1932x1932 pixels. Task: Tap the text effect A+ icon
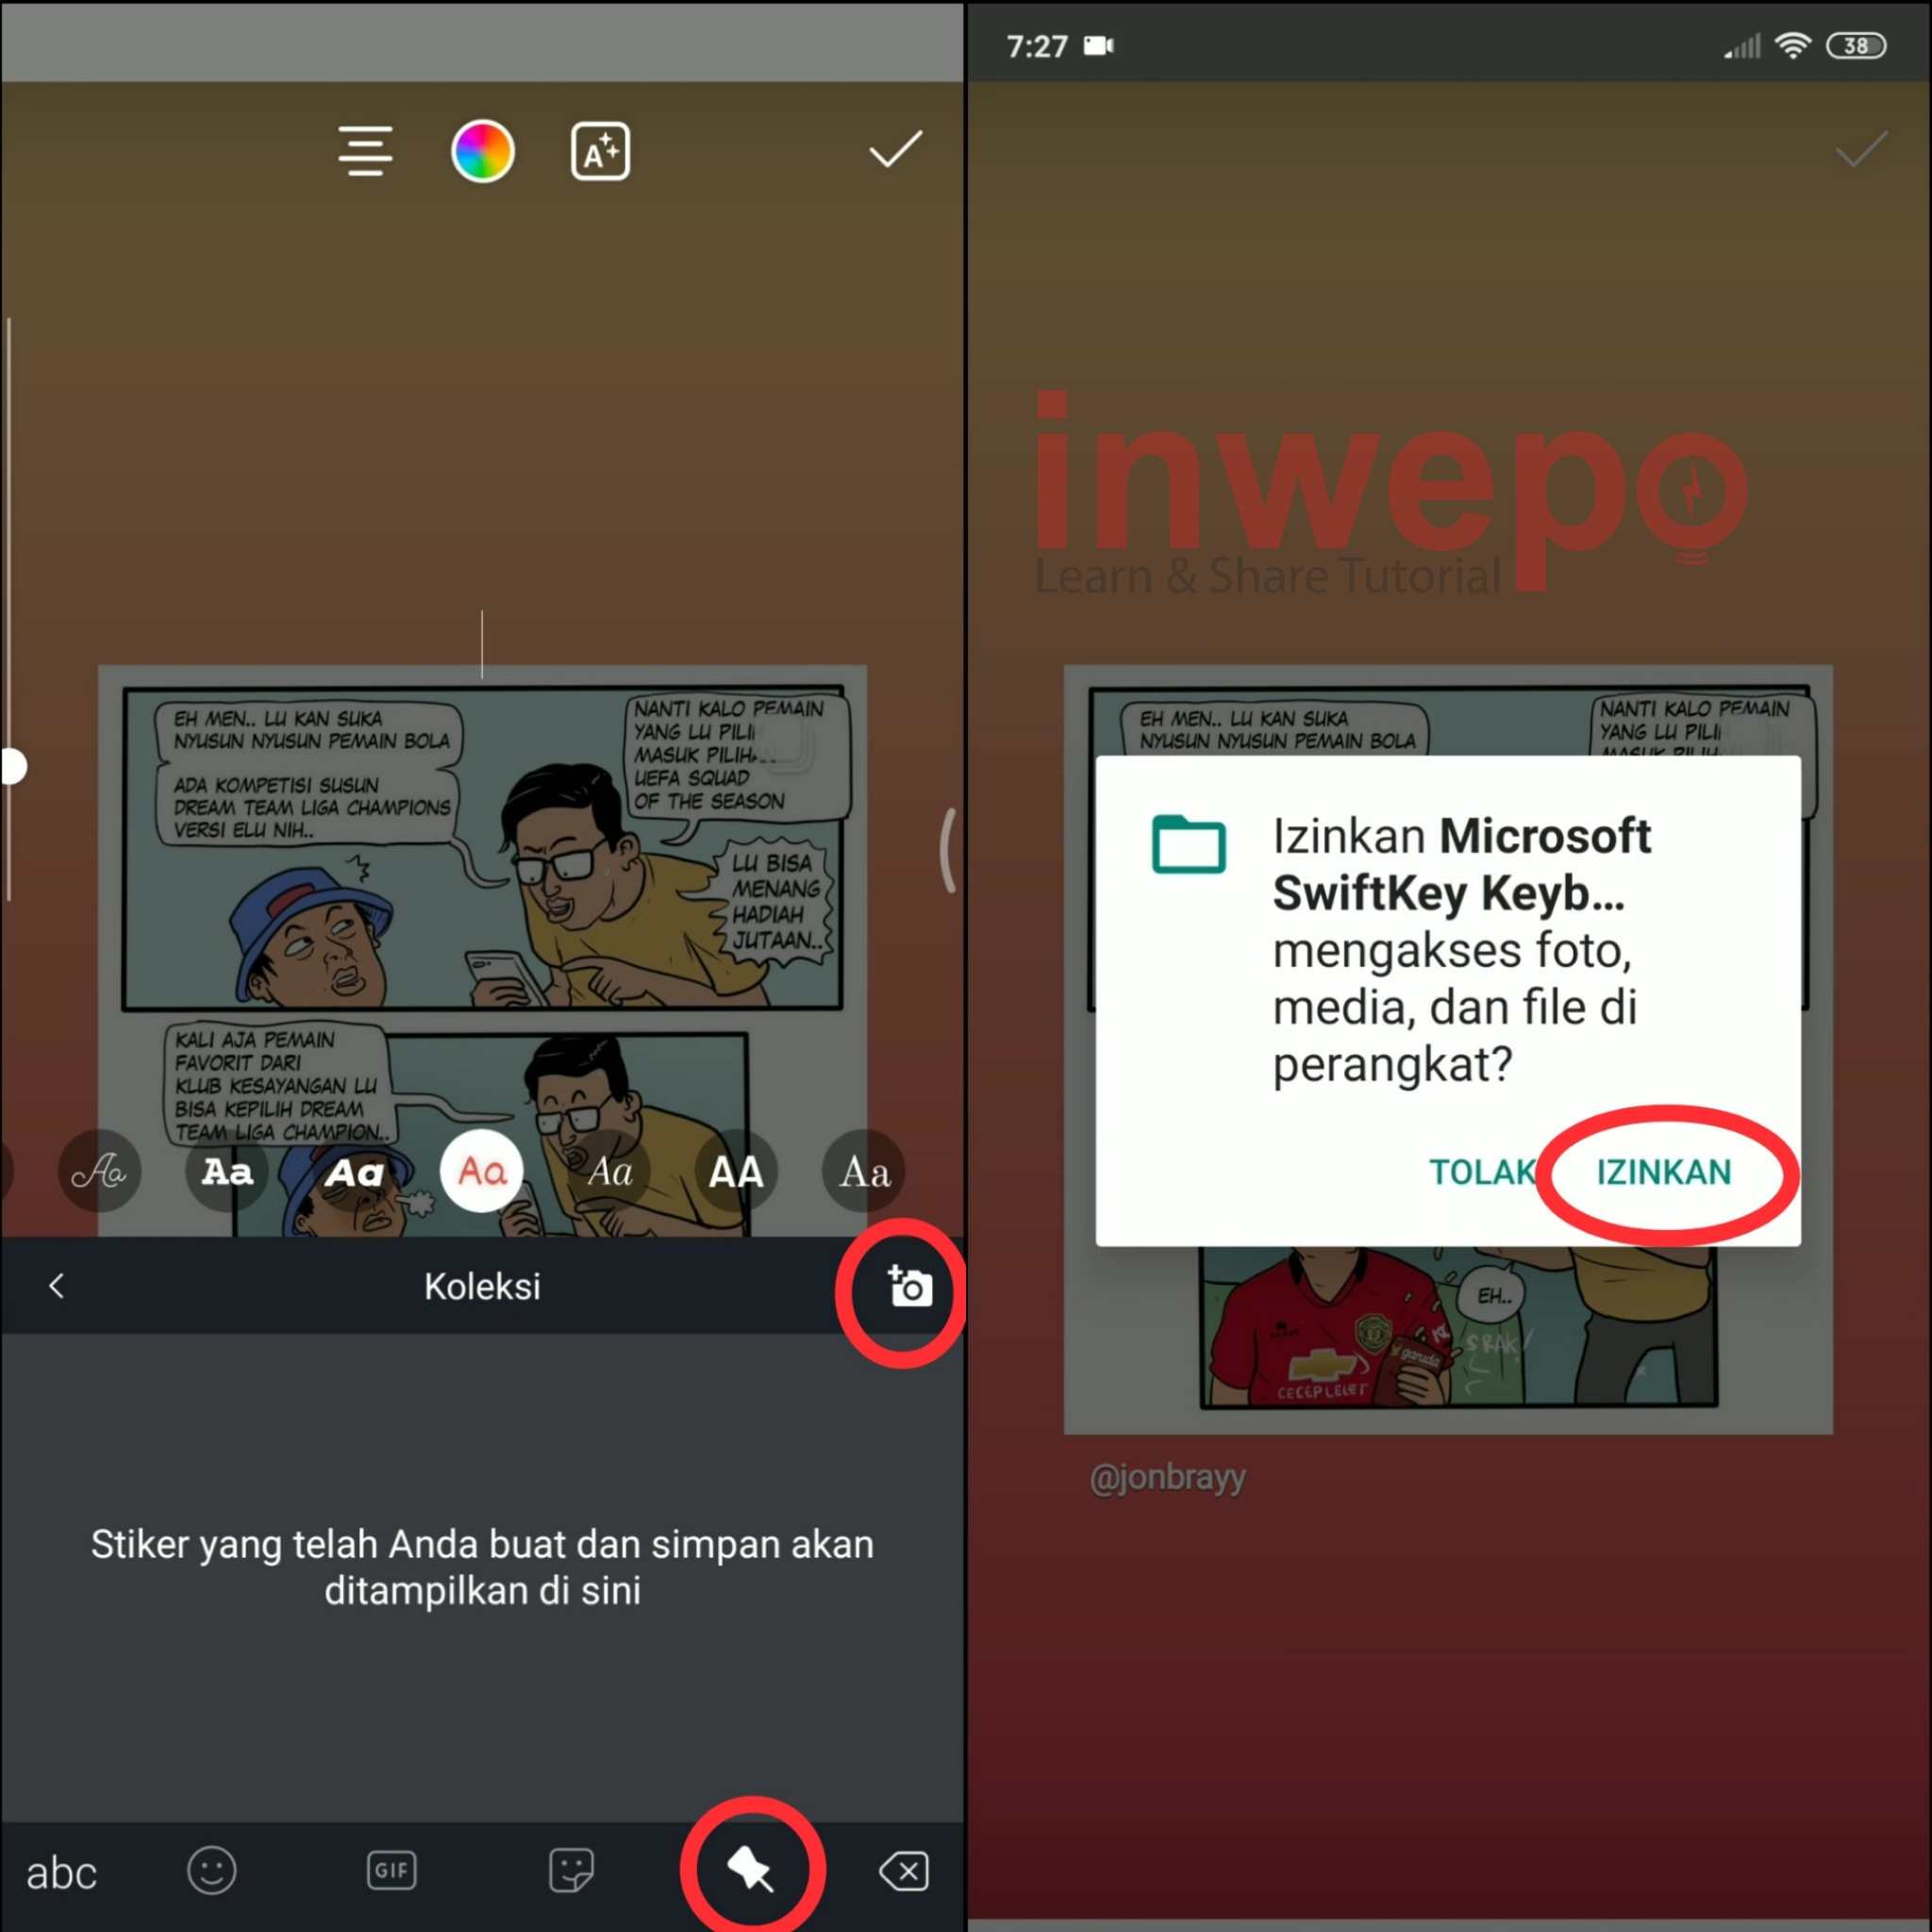[x=600, y=151]
